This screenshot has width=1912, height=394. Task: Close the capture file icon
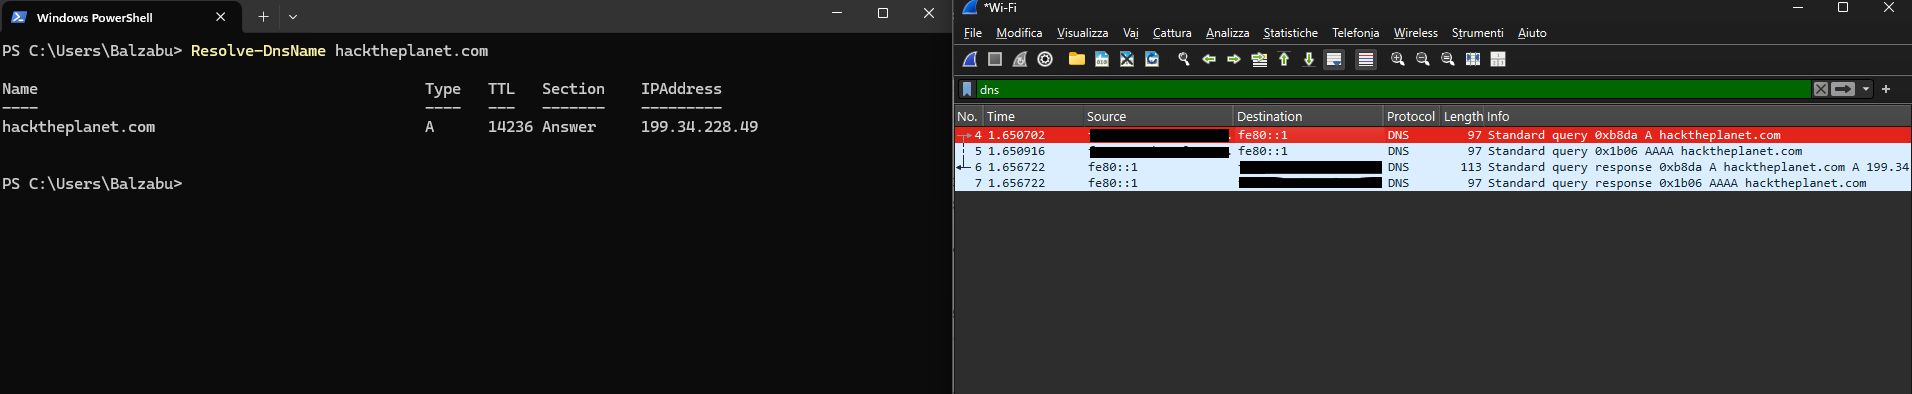[1127, 59]
